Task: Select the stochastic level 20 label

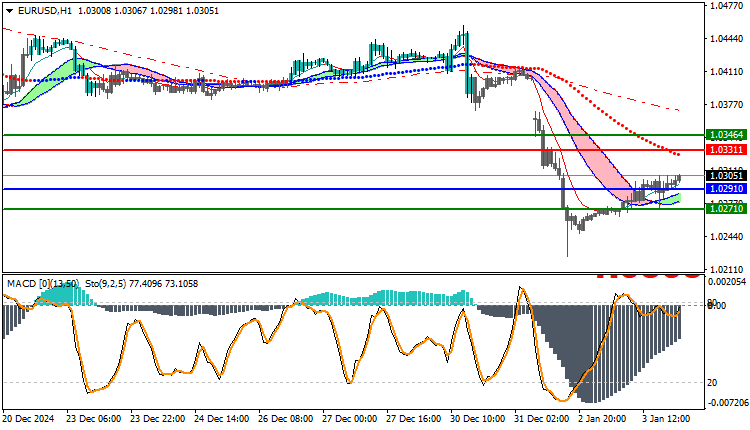Action: point(712,383)
